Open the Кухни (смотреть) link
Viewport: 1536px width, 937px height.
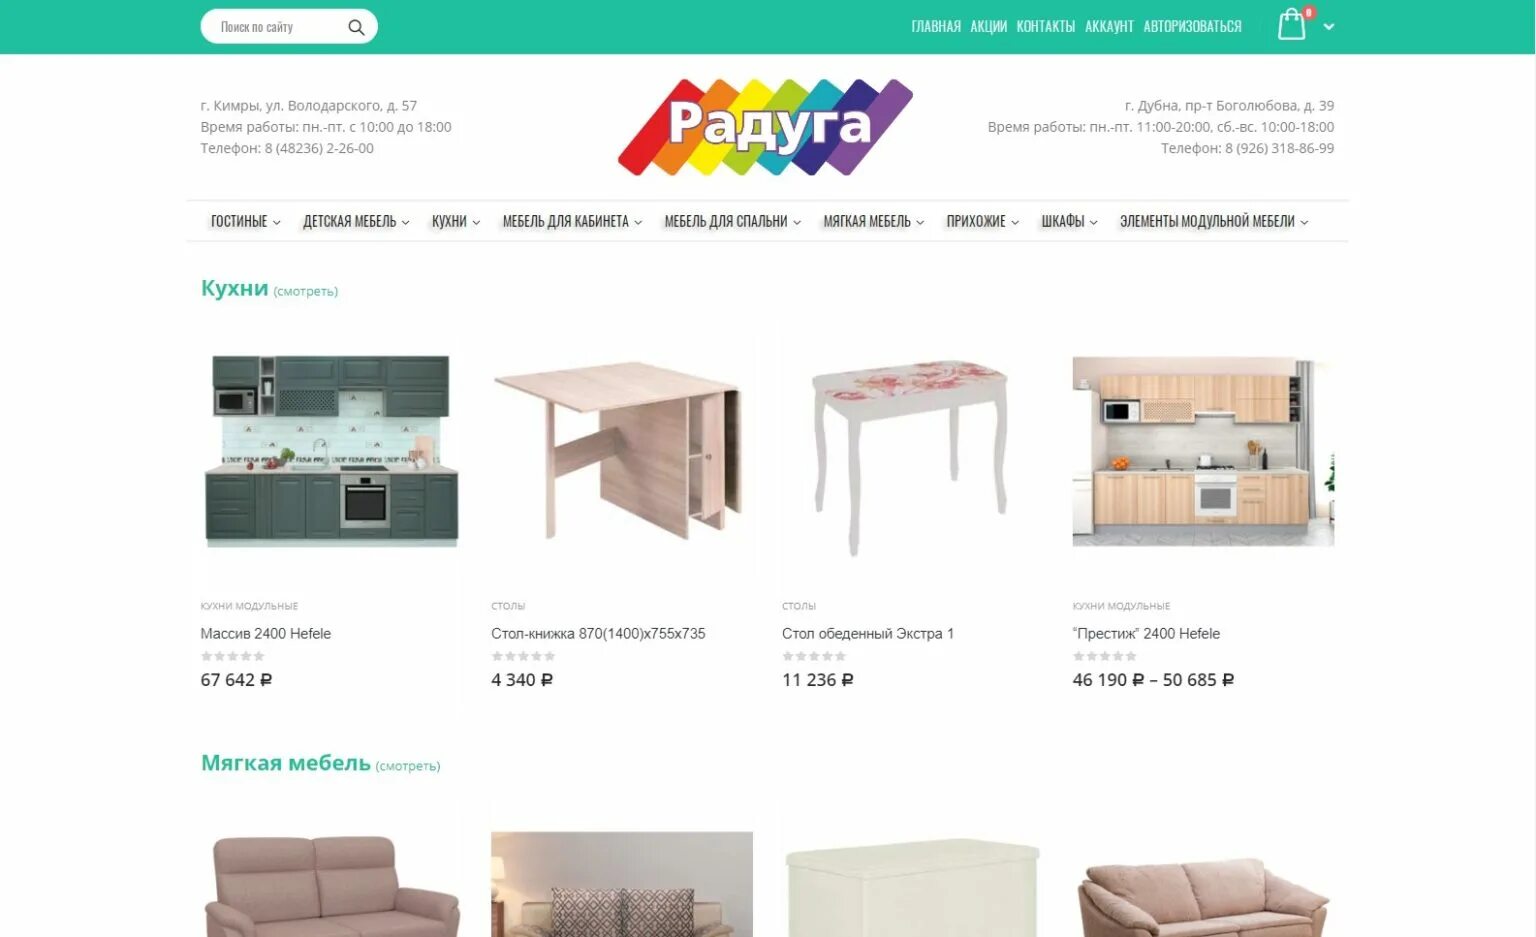[305, 291]
